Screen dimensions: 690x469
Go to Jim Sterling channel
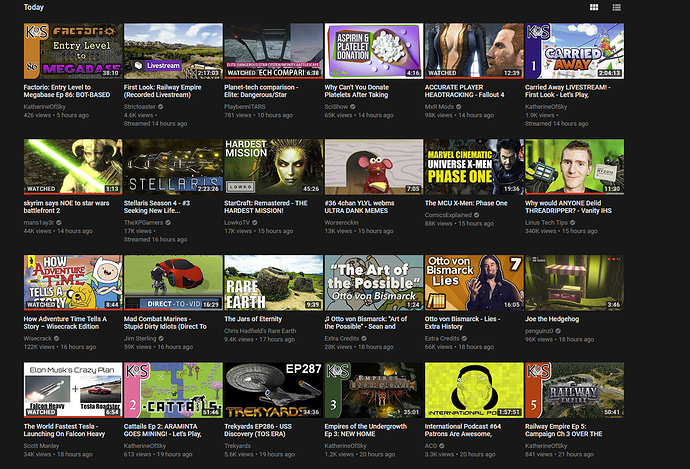(x=140, y=338)
